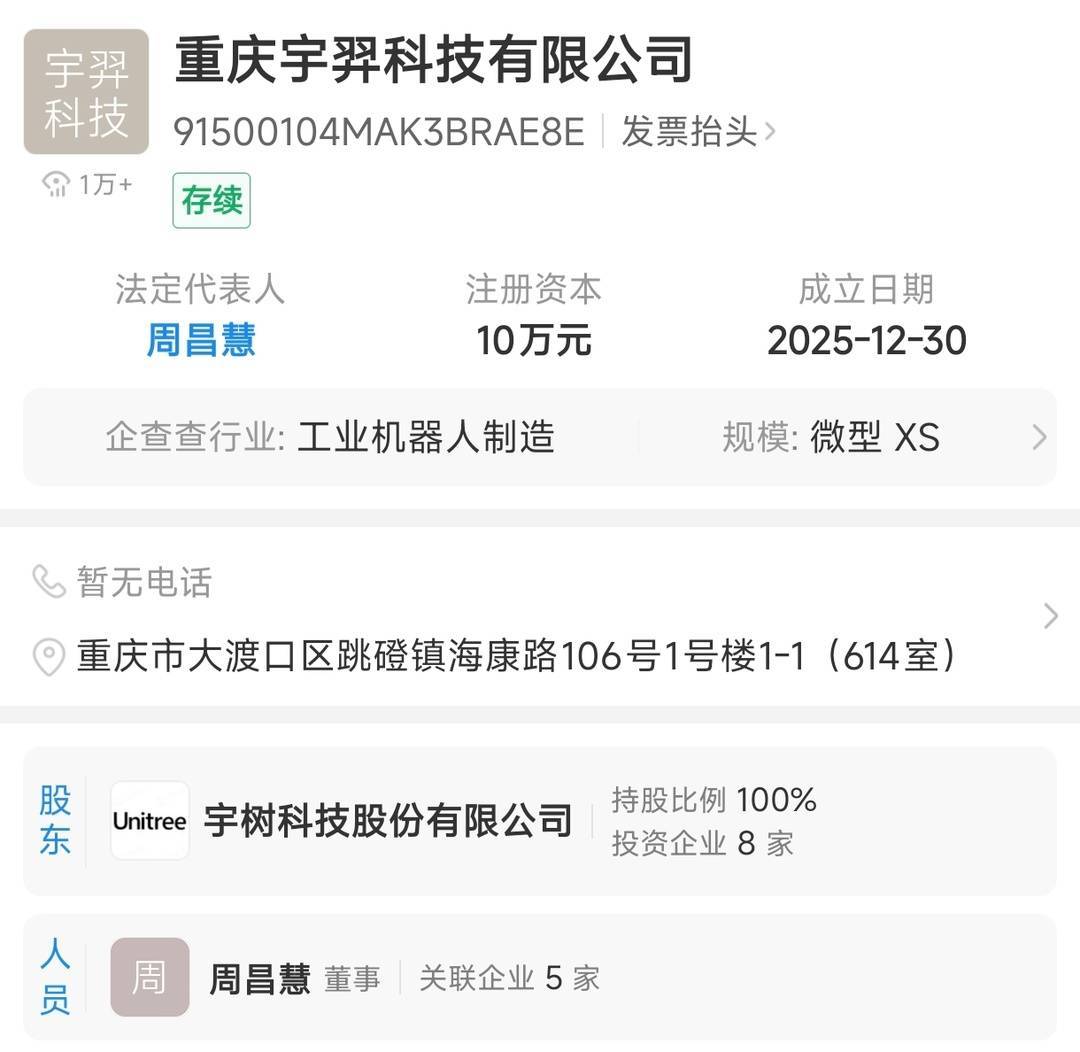Open 发票抬头 invoice header link
The width and height of the screenshot is (1080, 1052).
tap(688, 131)
